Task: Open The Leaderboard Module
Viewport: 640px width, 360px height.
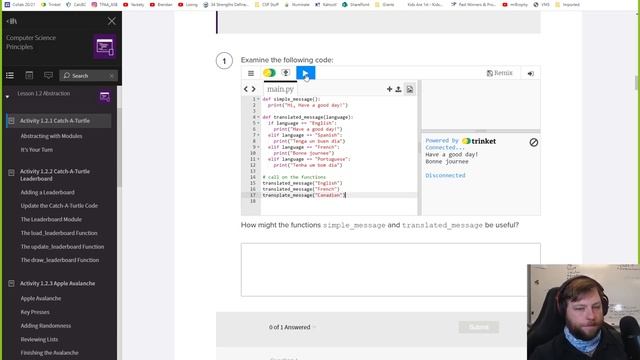Action: point(51,220)
